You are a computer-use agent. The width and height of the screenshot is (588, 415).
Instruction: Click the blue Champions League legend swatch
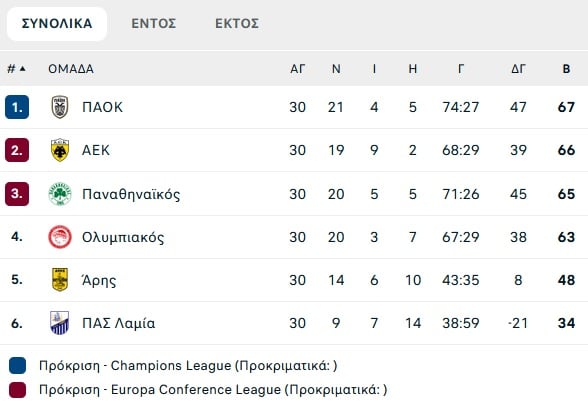click(x=18, y=366)
